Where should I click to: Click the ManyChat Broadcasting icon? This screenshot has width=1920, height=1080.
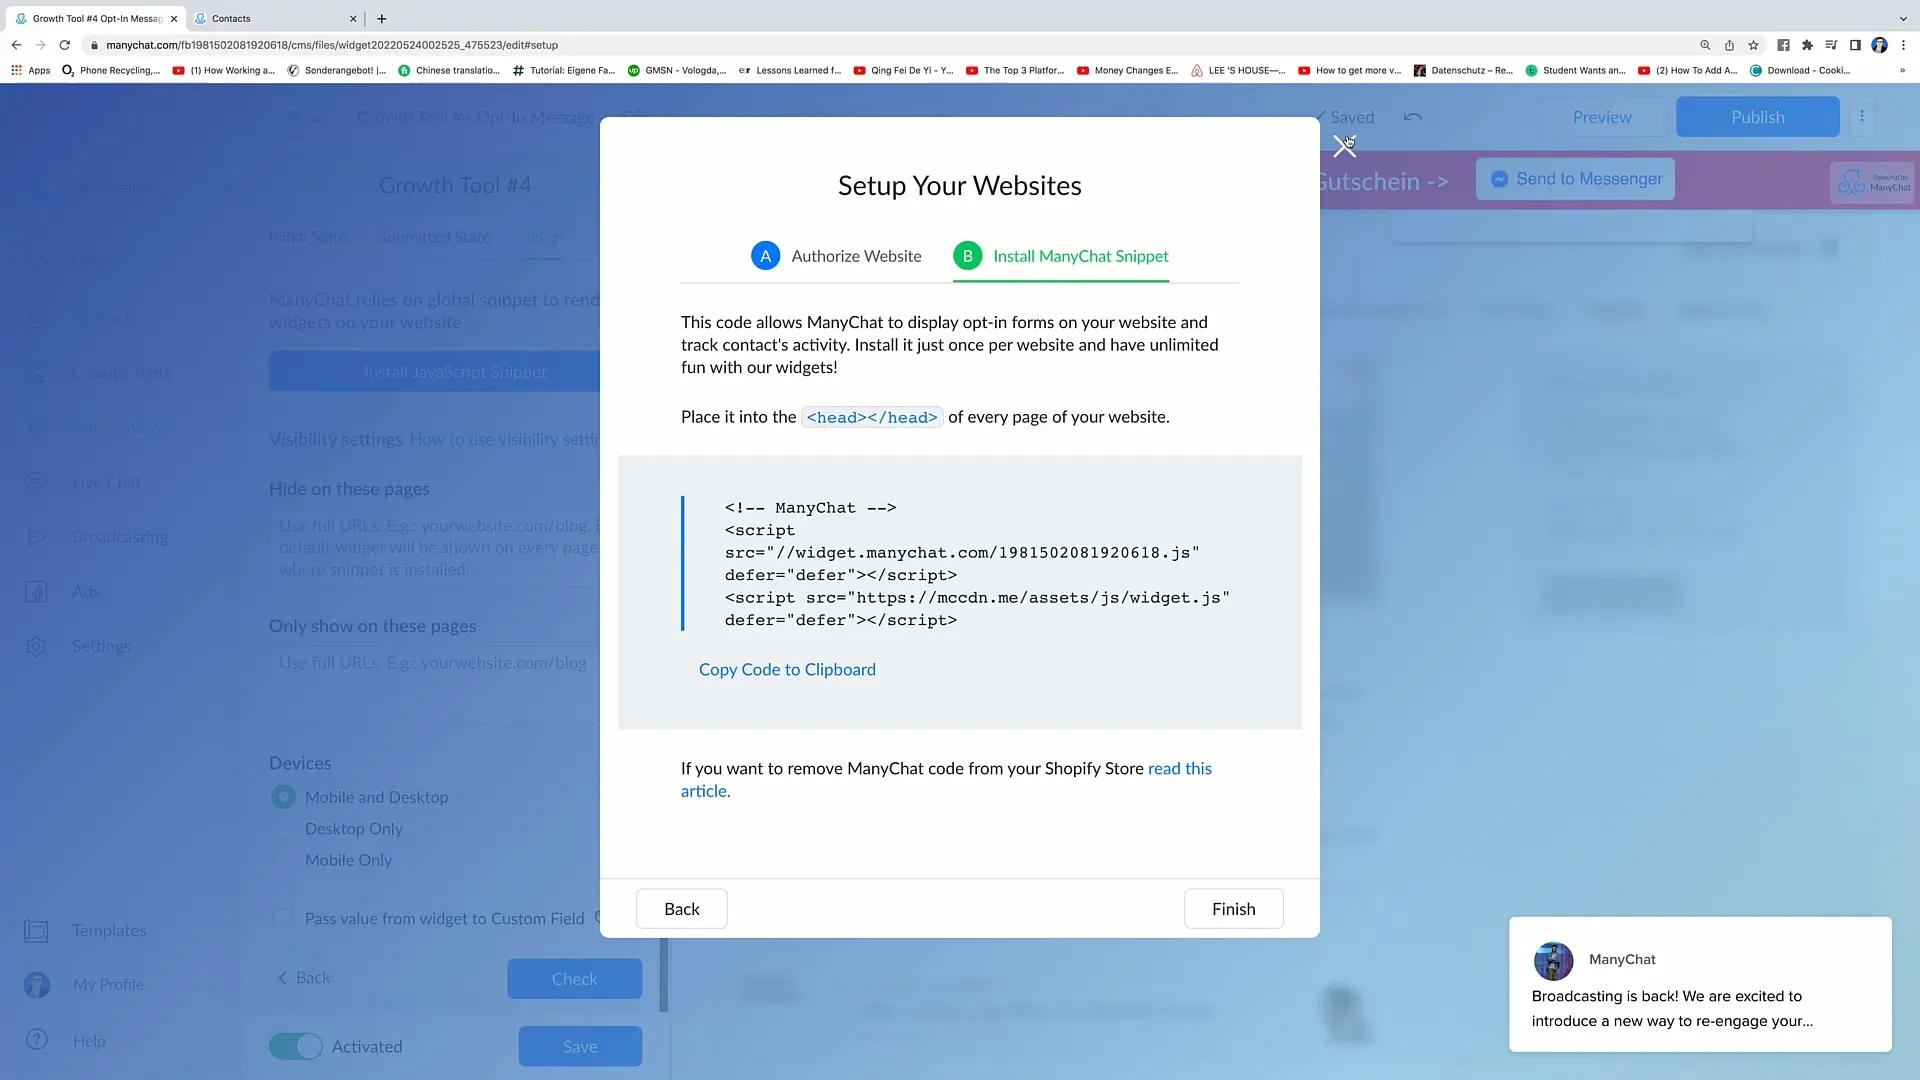tap(36, 537)
